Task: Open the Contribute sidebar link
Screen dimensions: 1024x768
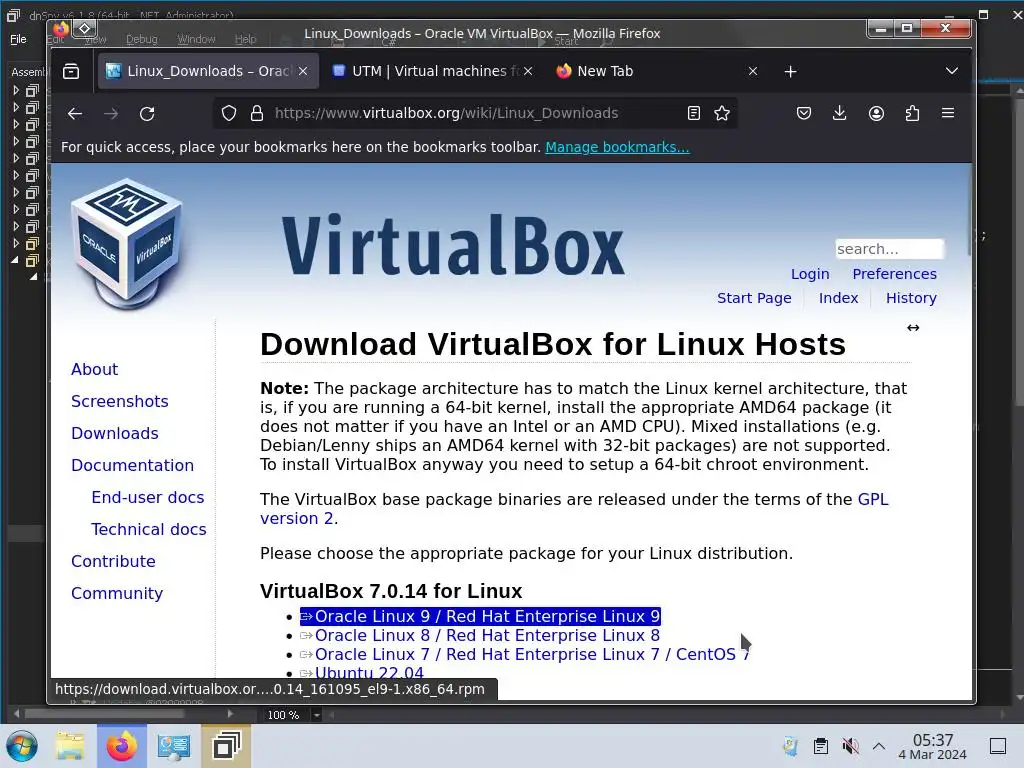Action: [113, 561]
